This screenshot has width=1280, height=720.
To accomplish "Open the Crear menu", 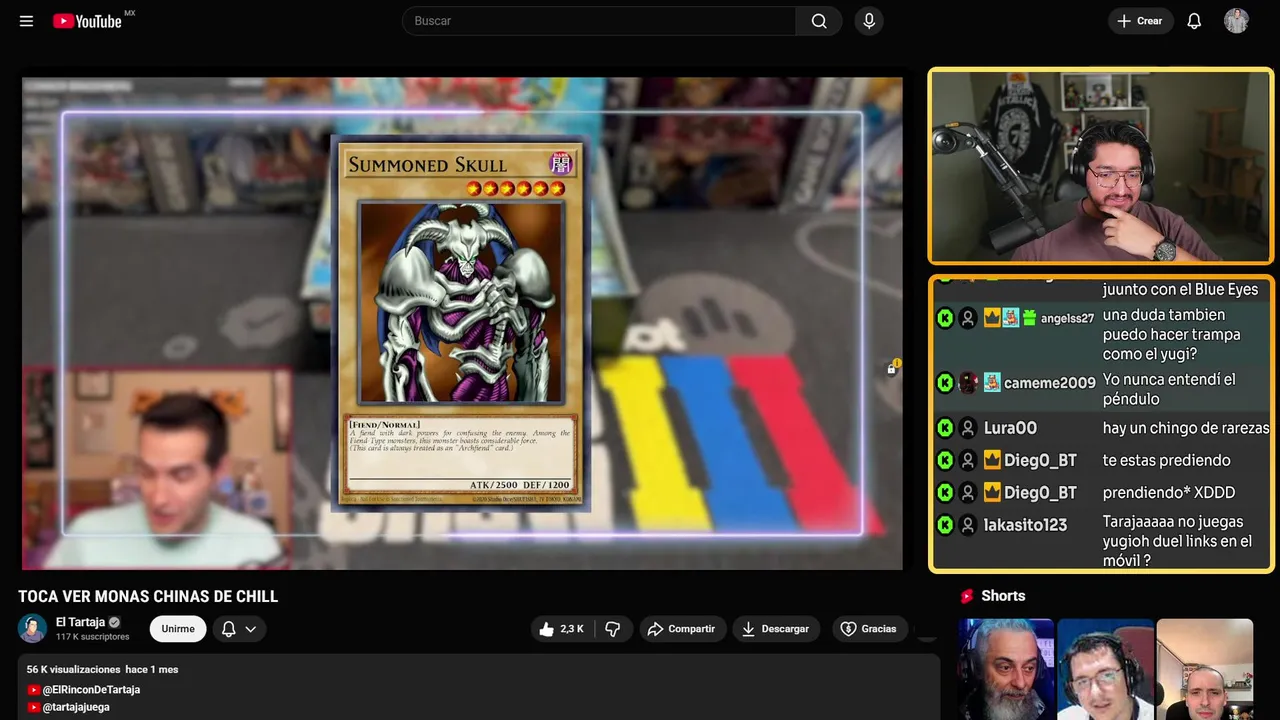I will [x=1140, y=21].
